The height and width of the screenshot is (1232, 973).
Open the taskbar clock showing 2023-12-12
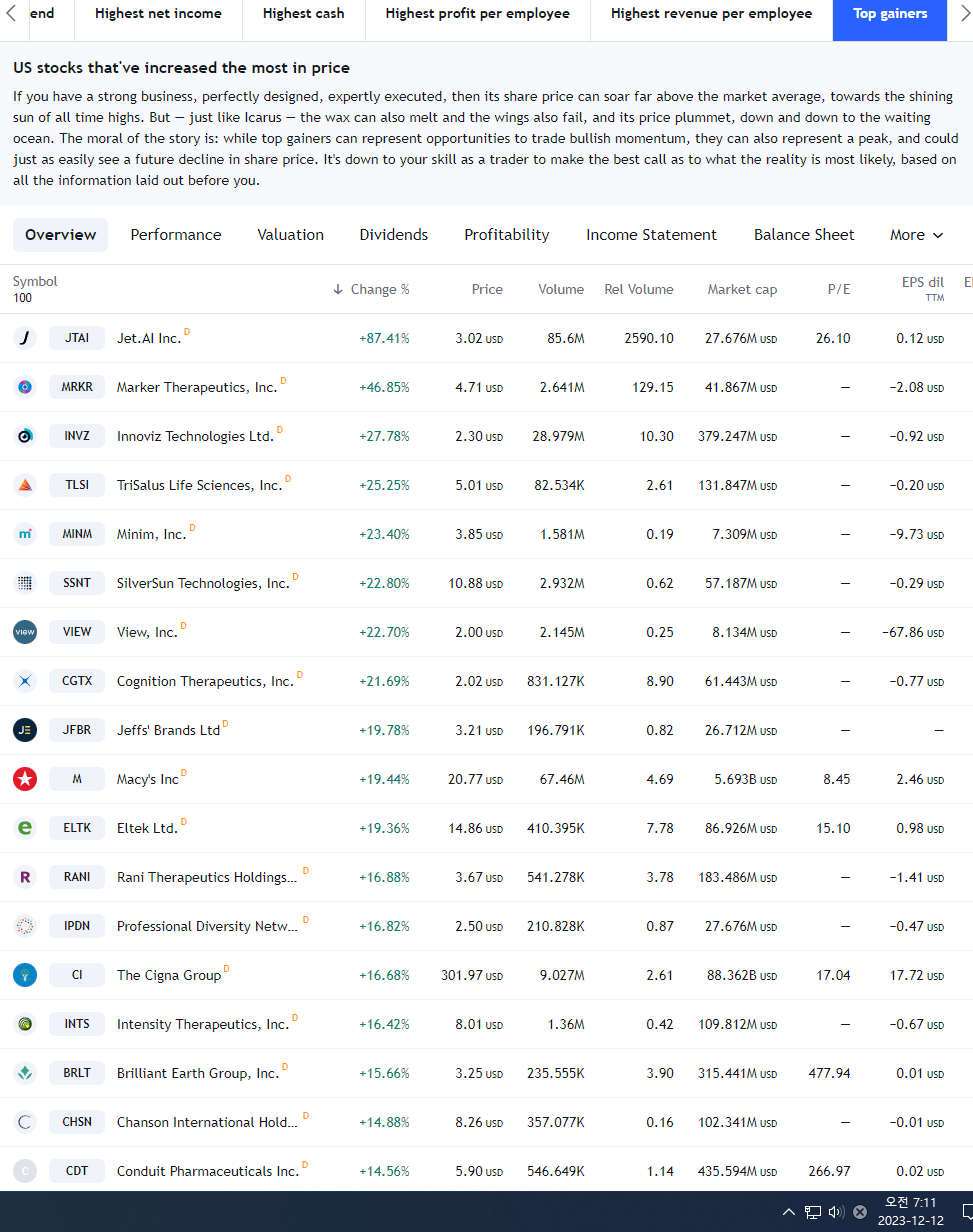coord(910,1212)
